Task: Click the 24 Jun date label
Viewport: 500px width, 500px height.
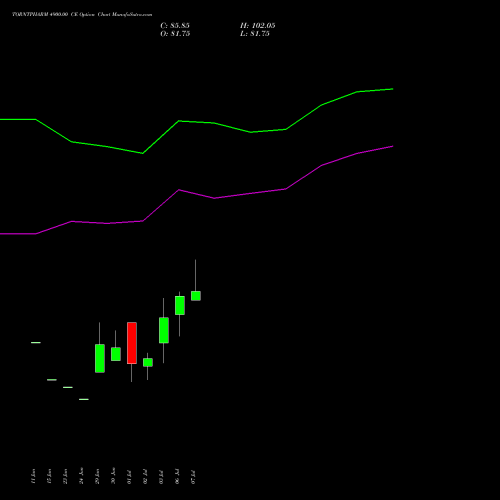Action: (x=81, y=476)
